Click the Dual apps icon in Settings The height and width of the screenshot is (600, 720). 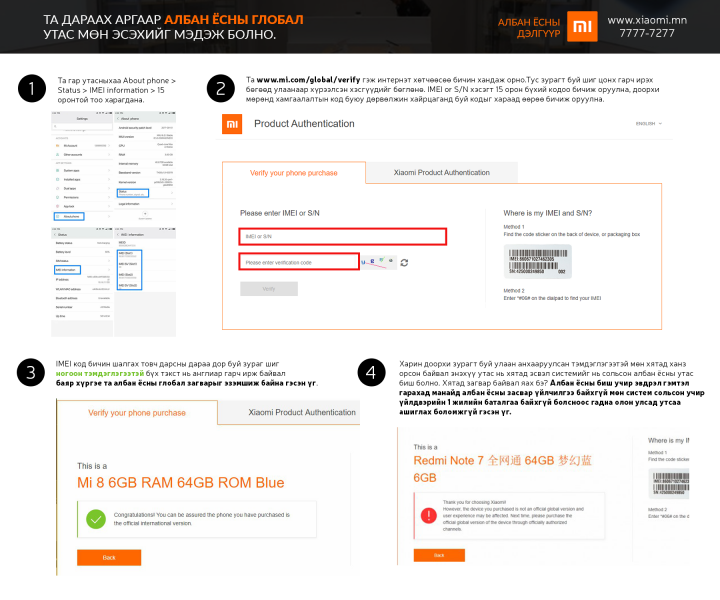click(x=57, y=188)
